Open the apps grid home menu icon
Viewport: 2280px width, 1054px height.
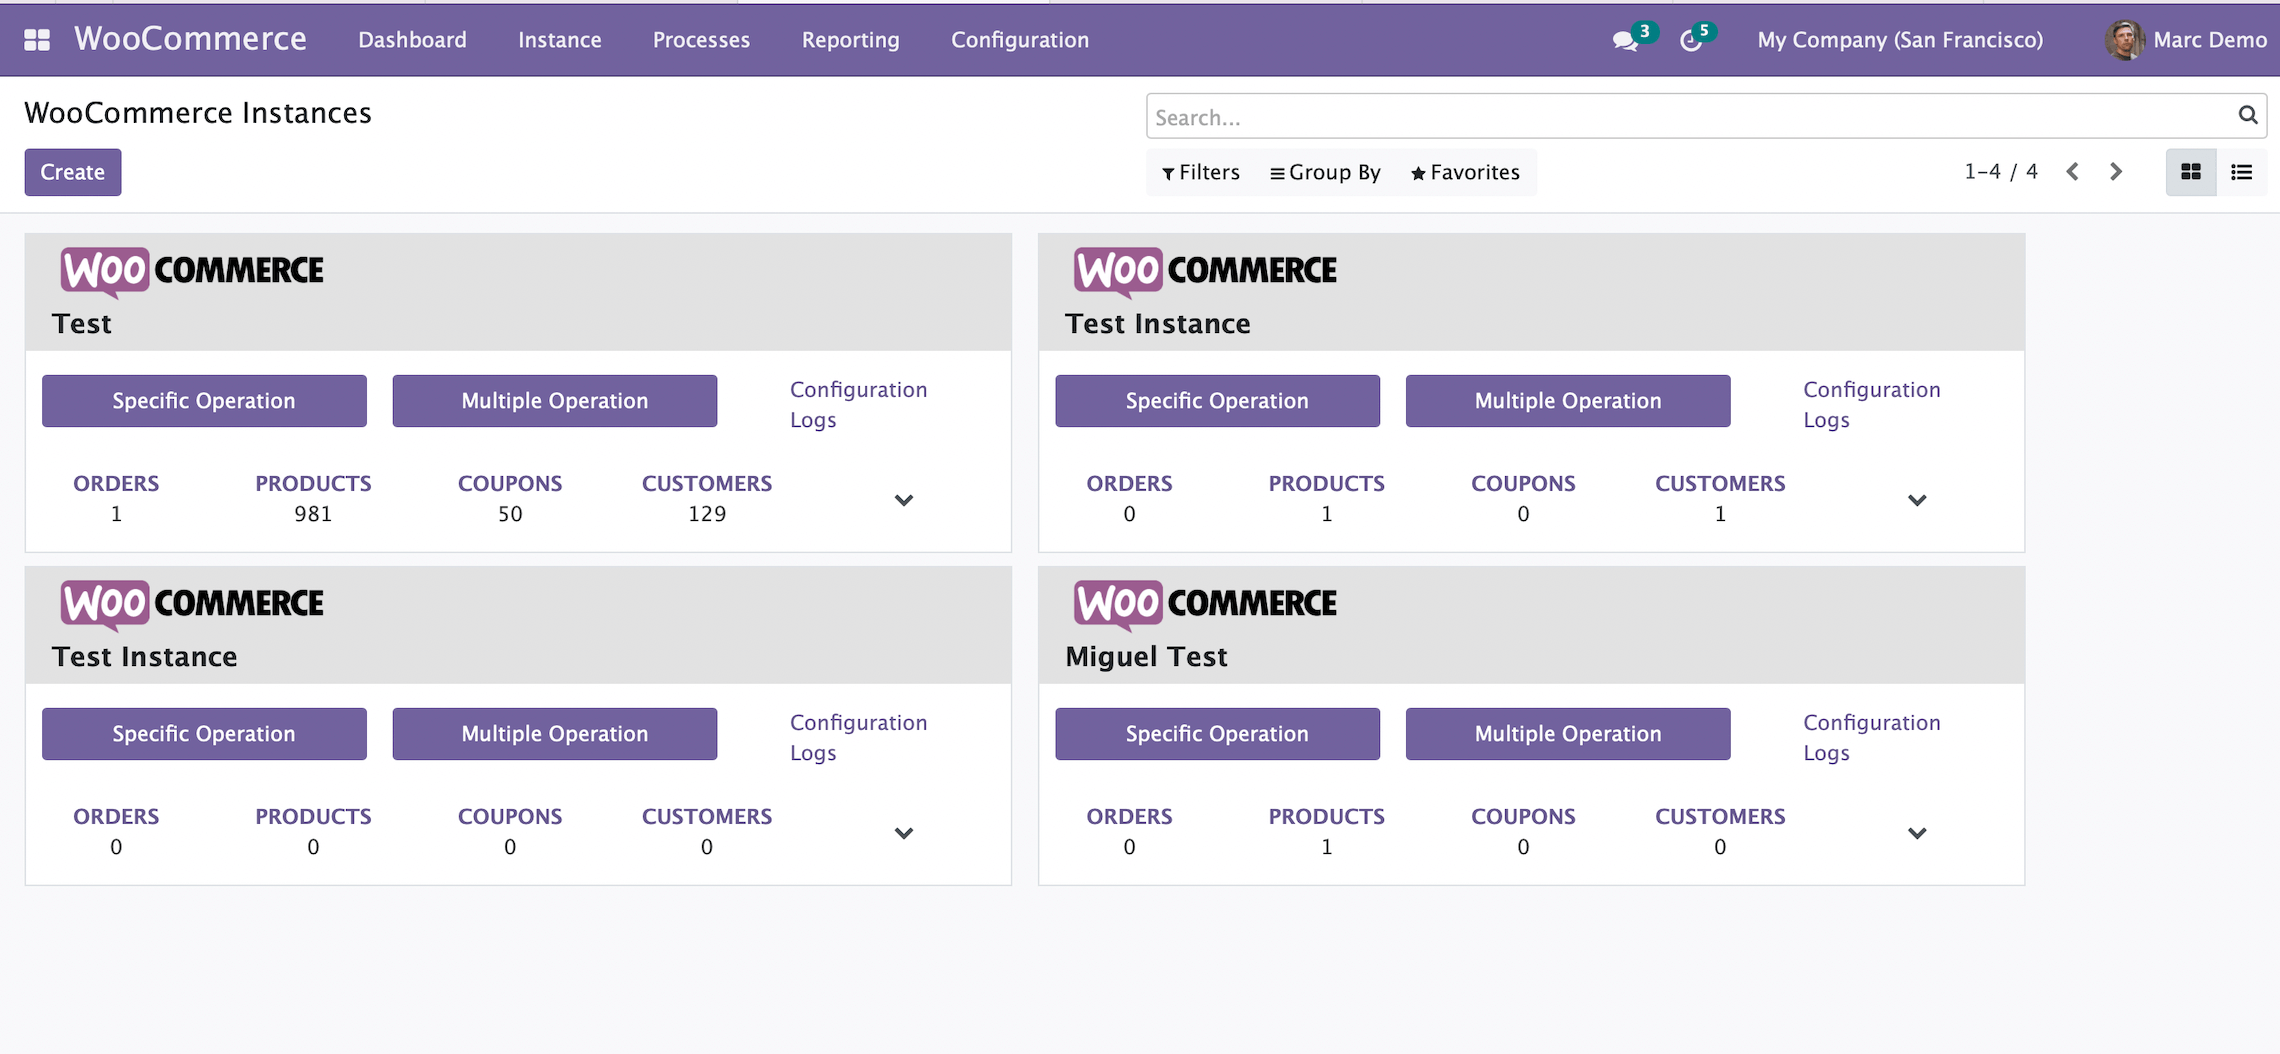click(x=37, y=40)
